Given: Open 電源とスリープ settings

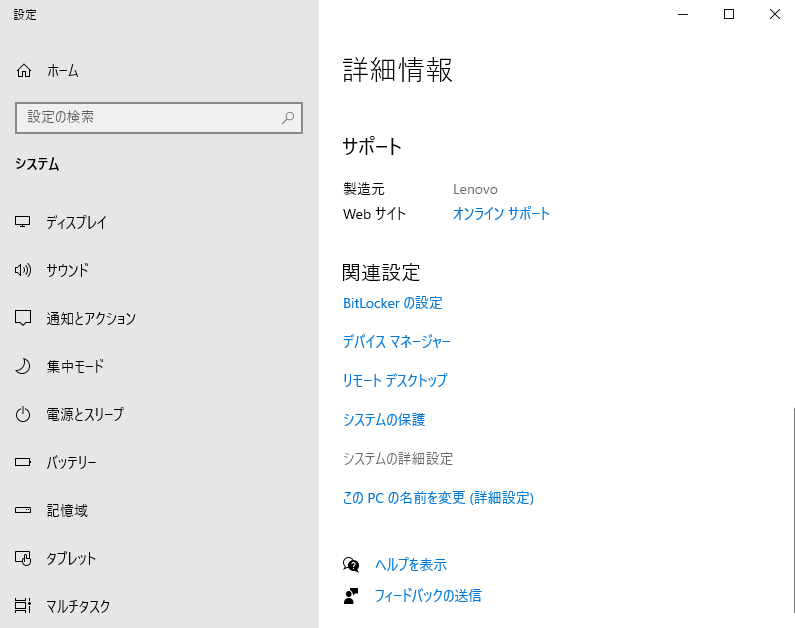Looking at the screenshot, I should (x=85, y=414).
